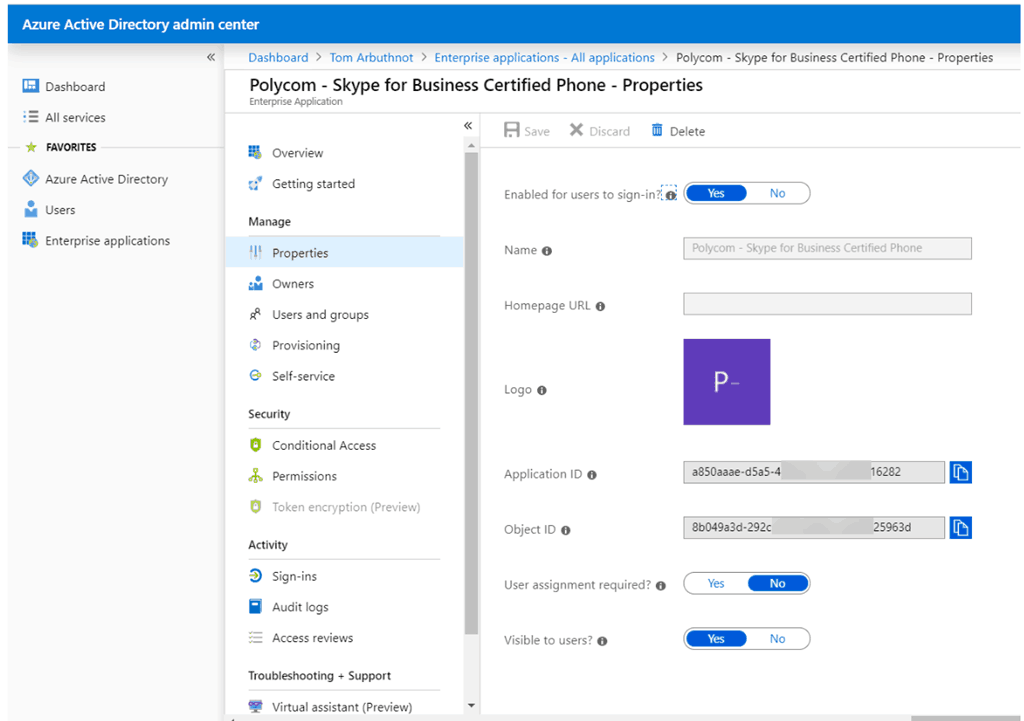The image size is (1024, 721).
Task: Collapse the application menu panel
Action: (468, 125)
